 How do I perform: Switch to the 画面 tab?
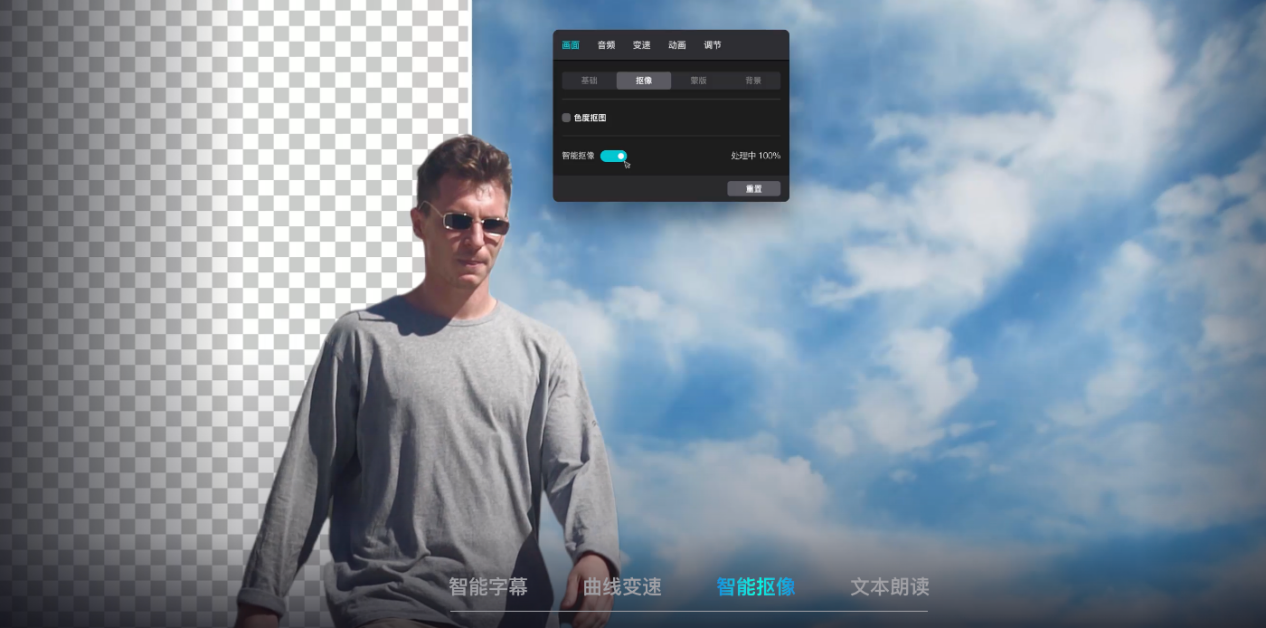point(570,45)
